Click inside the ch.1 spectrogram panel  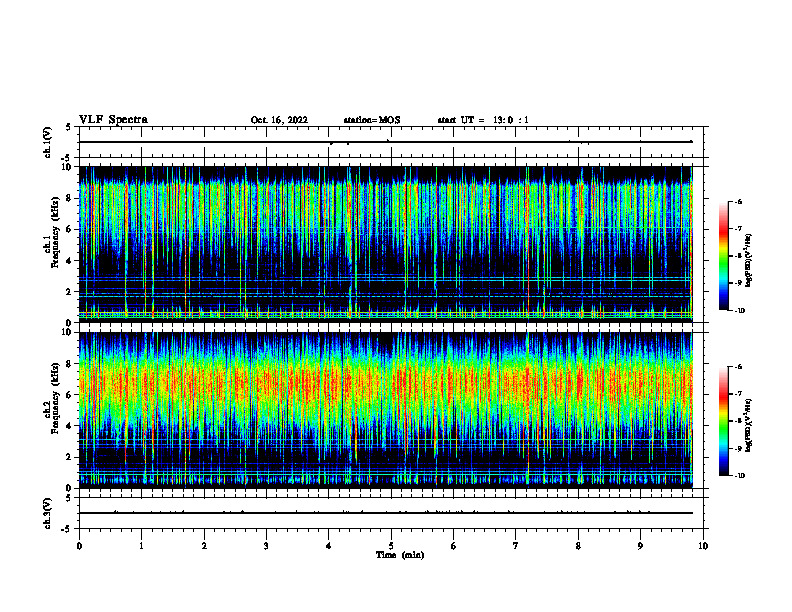click(x=386, y=244)
